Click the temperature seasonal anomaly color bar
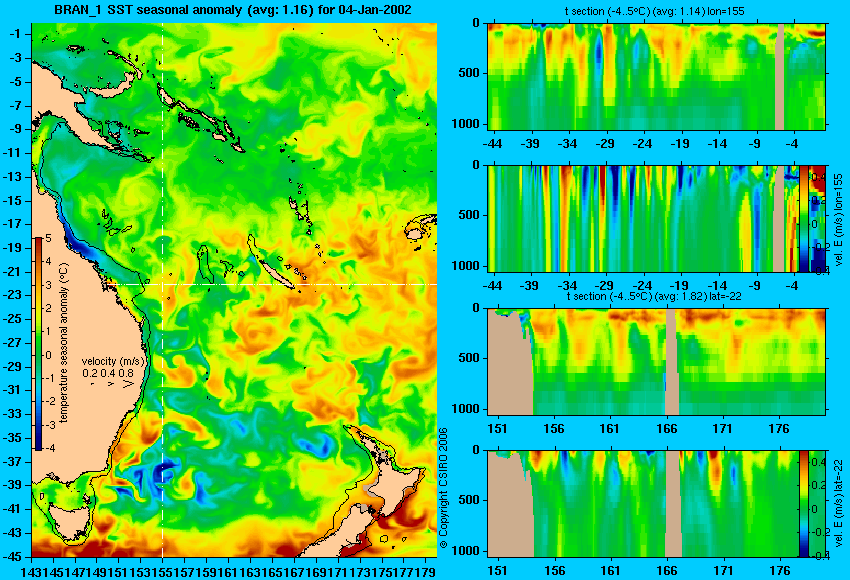The width and height of the screenshot is (850, 580). point(39,344)
